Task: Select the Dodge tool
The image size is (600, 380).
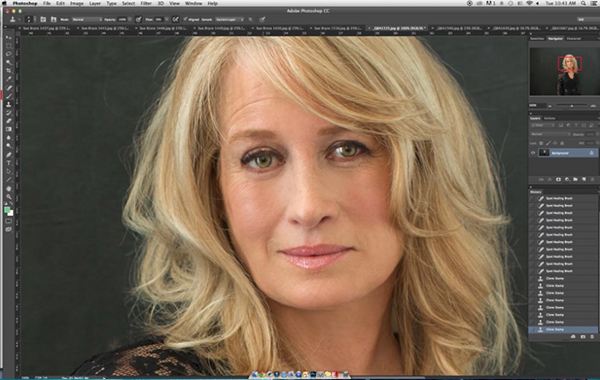Action: click(x=8, y=146)
